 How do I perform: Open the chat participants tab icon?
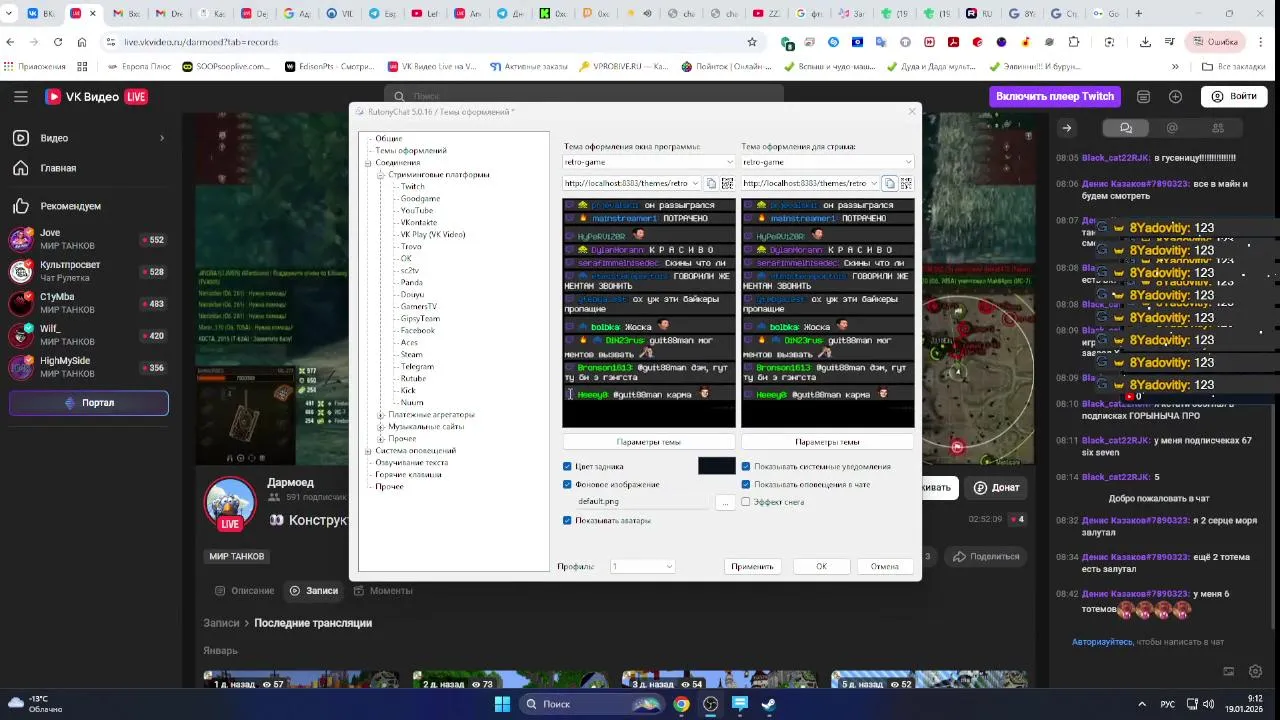(x=1218, y=128)
